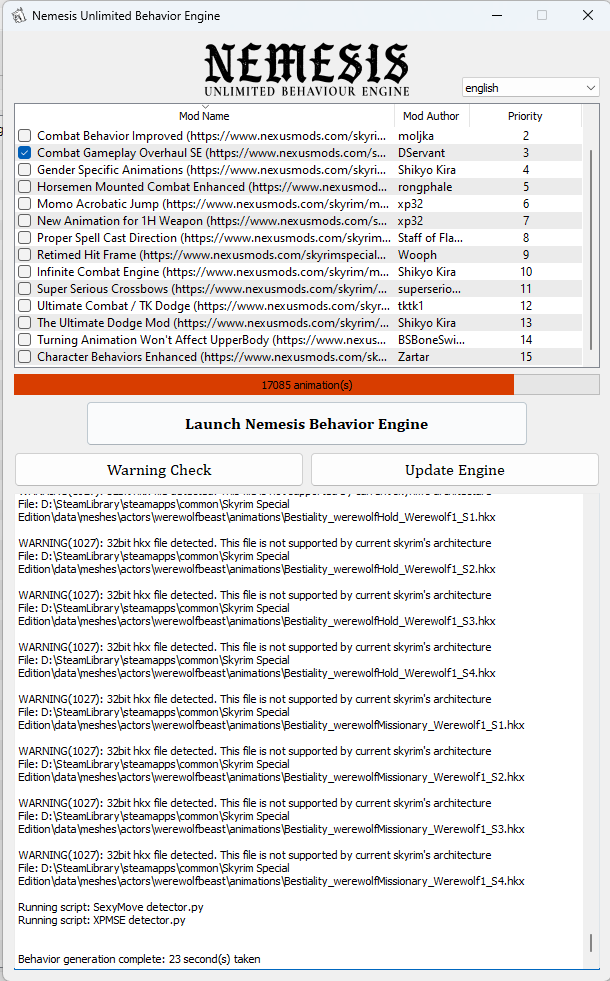Click the Nemesis Unlimited Behaviour Engine logo
Image resolution: width=610 pixels, height=981 pixels.
click(307, 69)
